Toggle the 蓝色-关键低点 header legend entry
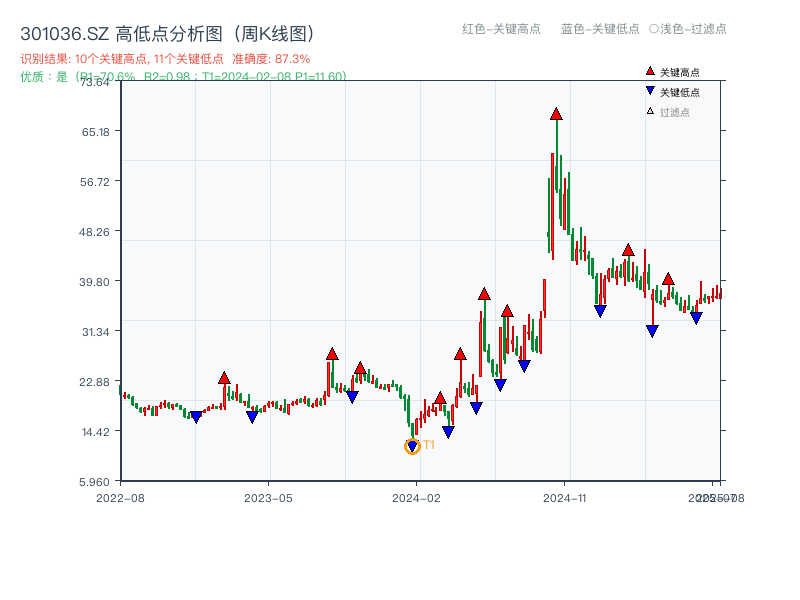The image size is (800, 600). [600, 29]
